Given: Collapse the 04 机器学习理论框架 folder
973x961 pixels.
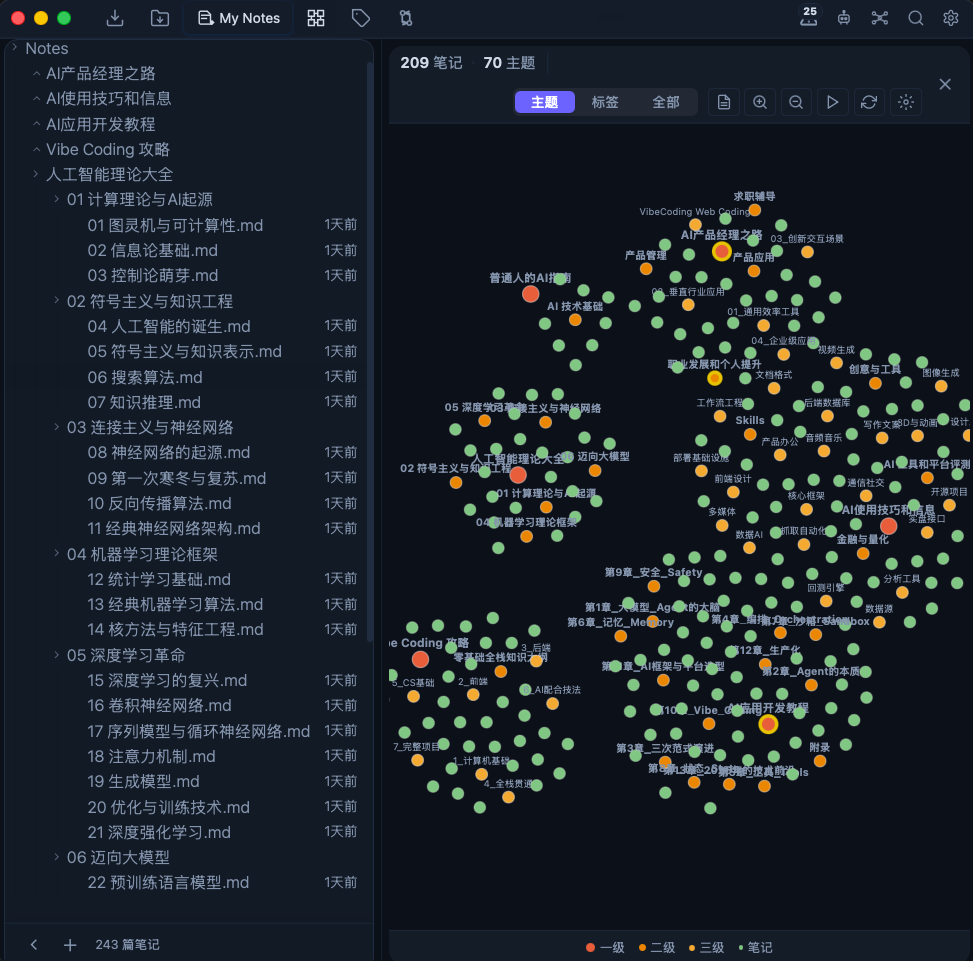Looking at the screenshot, I should pyautogui.click(x=56, y=553).
